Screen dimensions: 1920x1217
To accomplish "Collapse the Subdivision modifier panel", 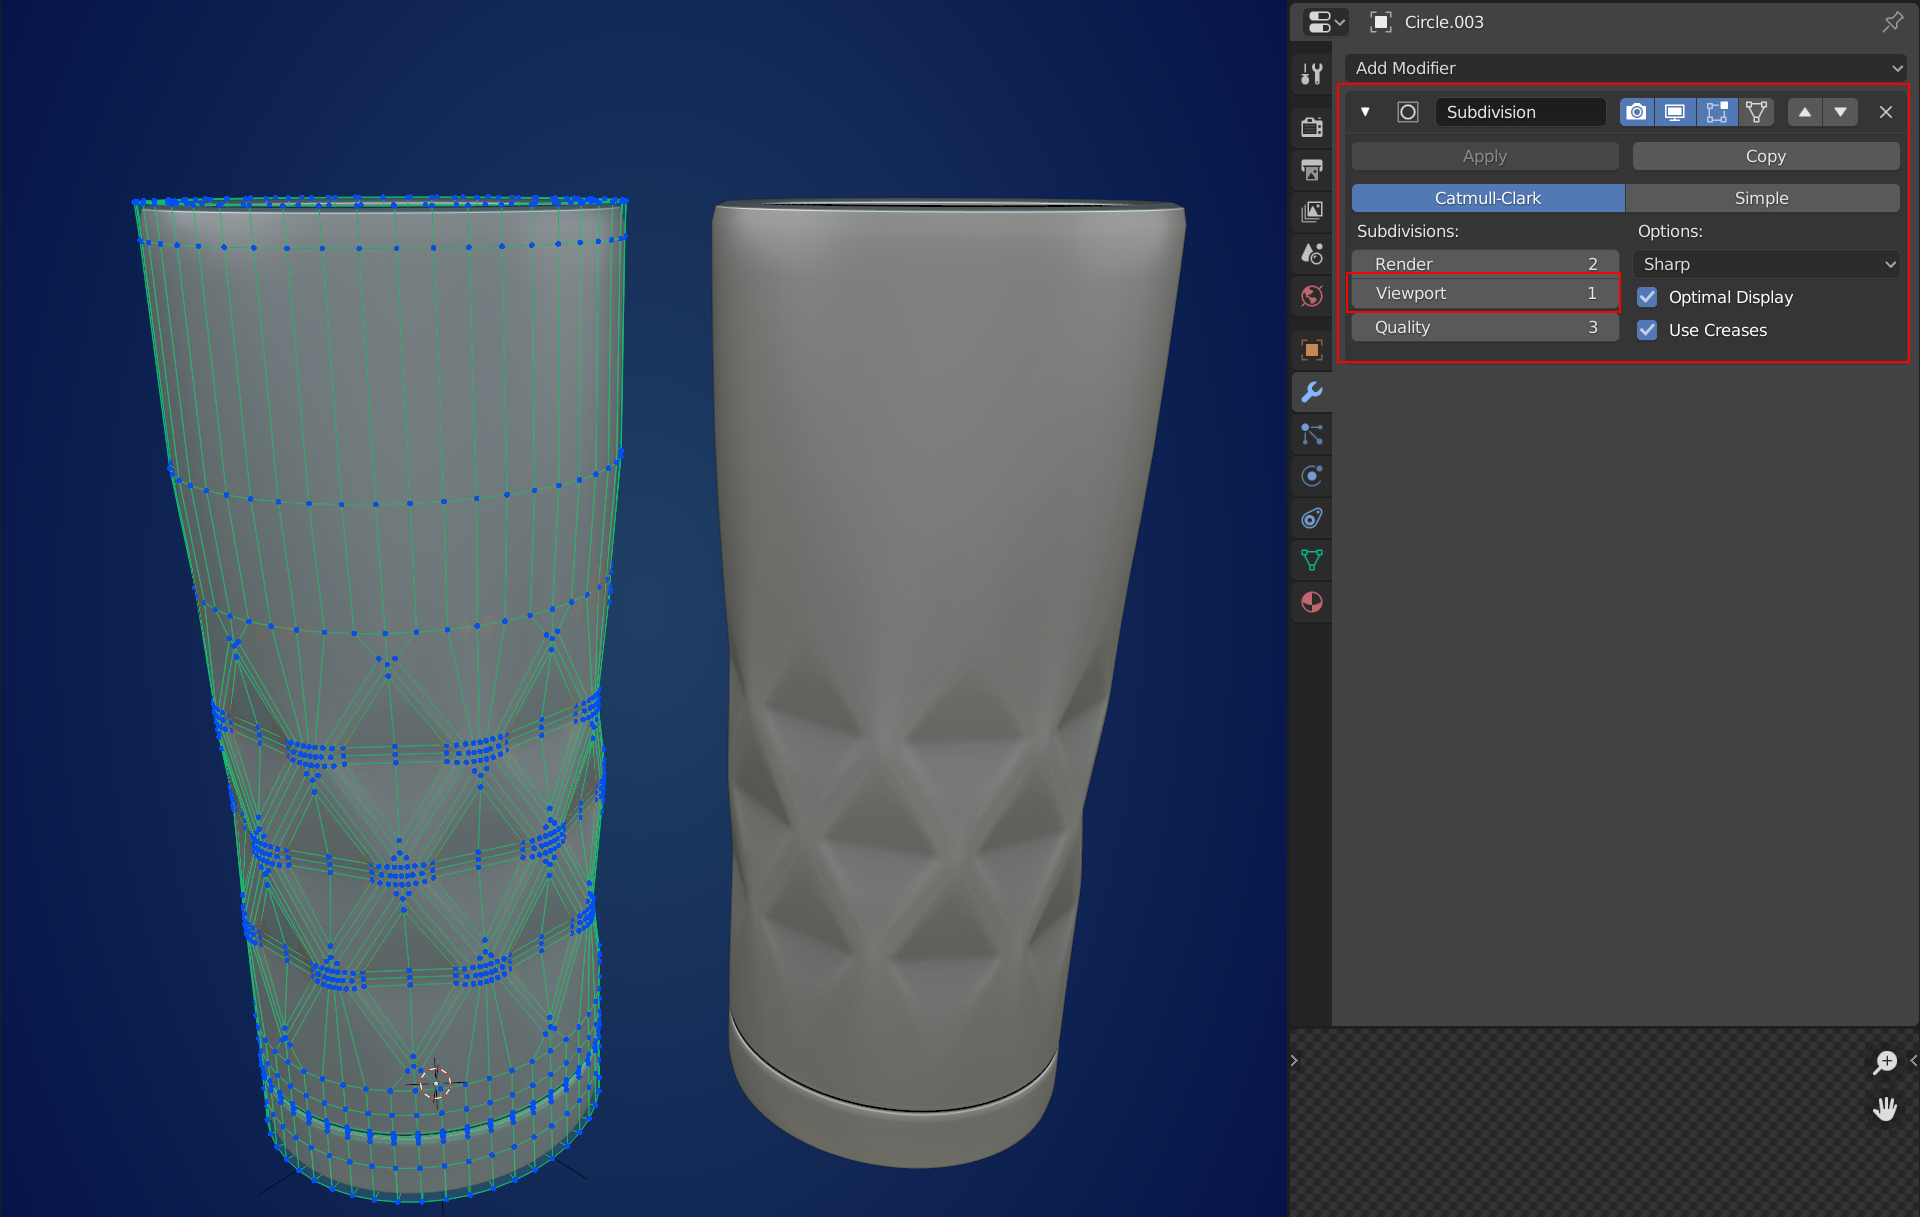I will click(1365, 112).
